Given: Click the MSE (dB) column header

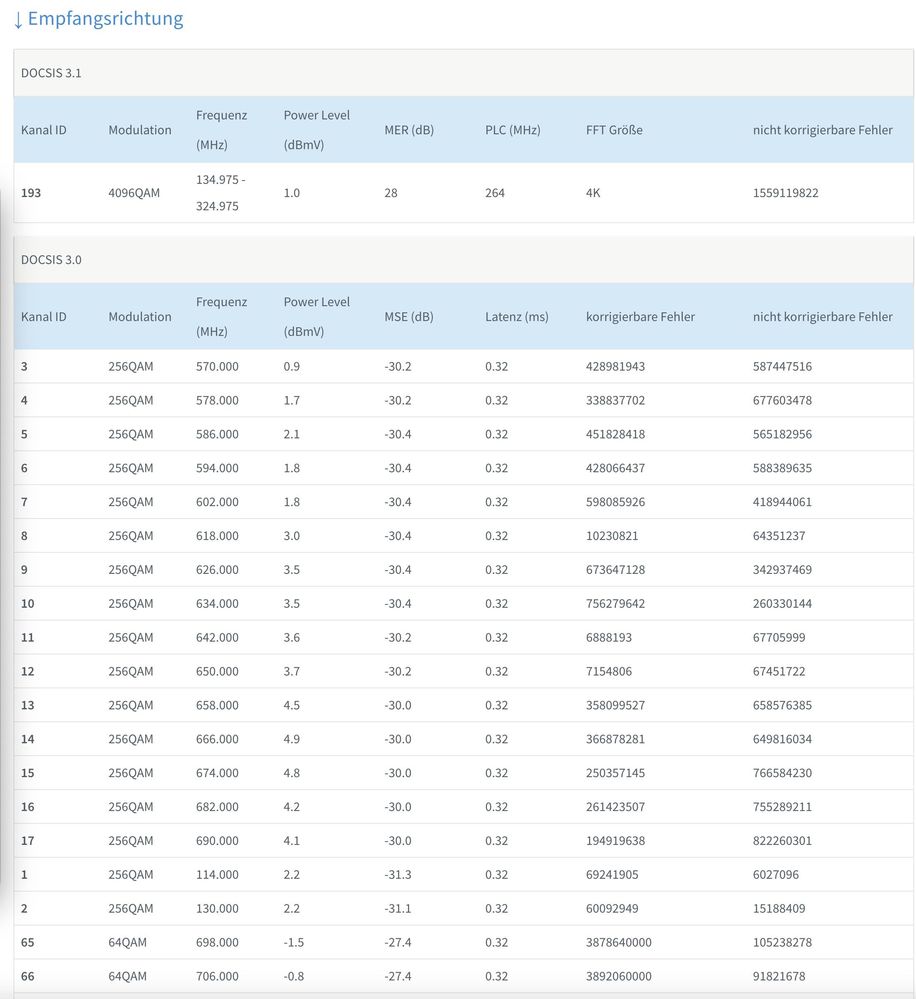Looking at the screenshot, I should [x=409, y=317].
